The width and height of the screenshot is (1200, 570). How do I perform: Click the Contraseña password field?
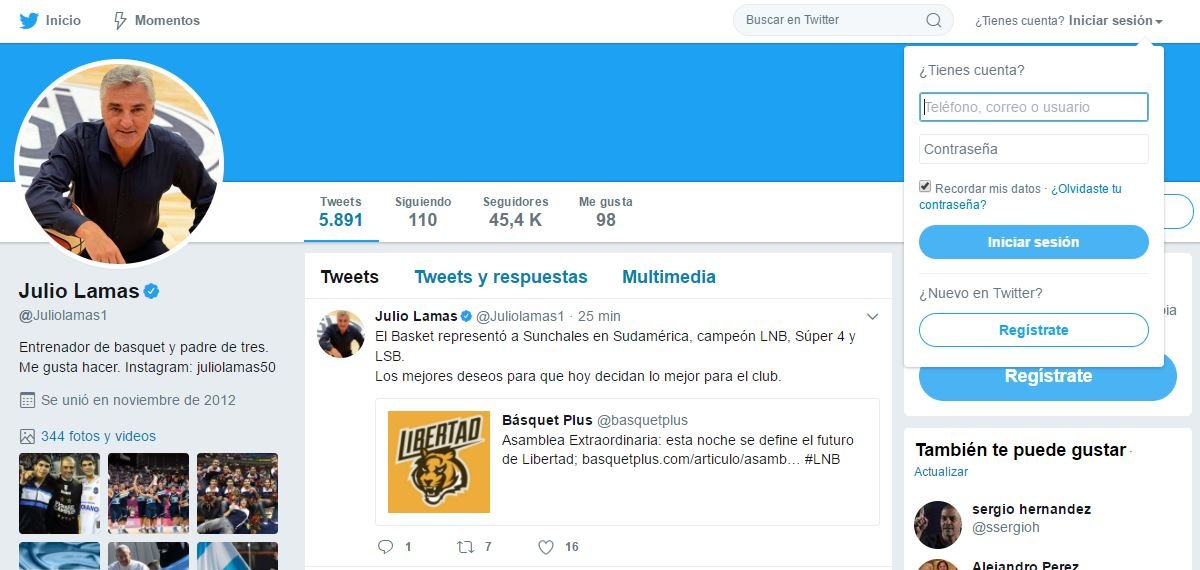coord(1034,149)
